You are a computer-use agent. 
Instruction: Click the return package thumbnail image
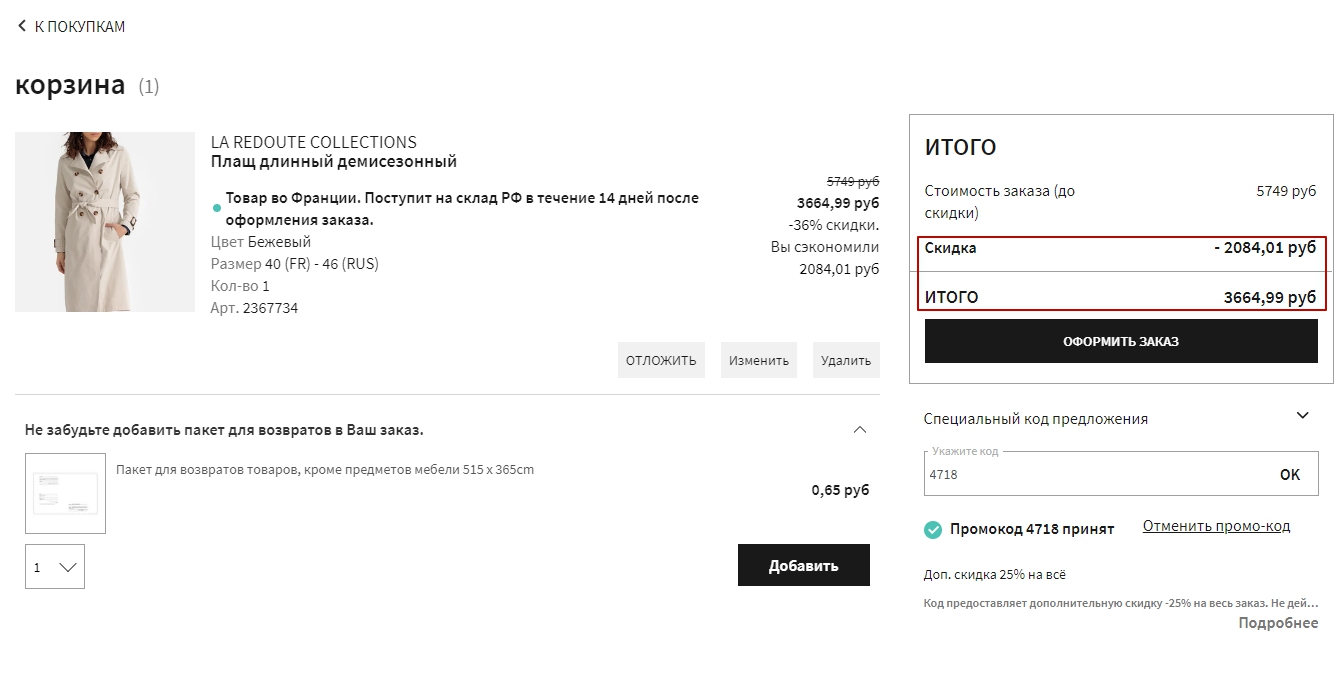[65, 493]
